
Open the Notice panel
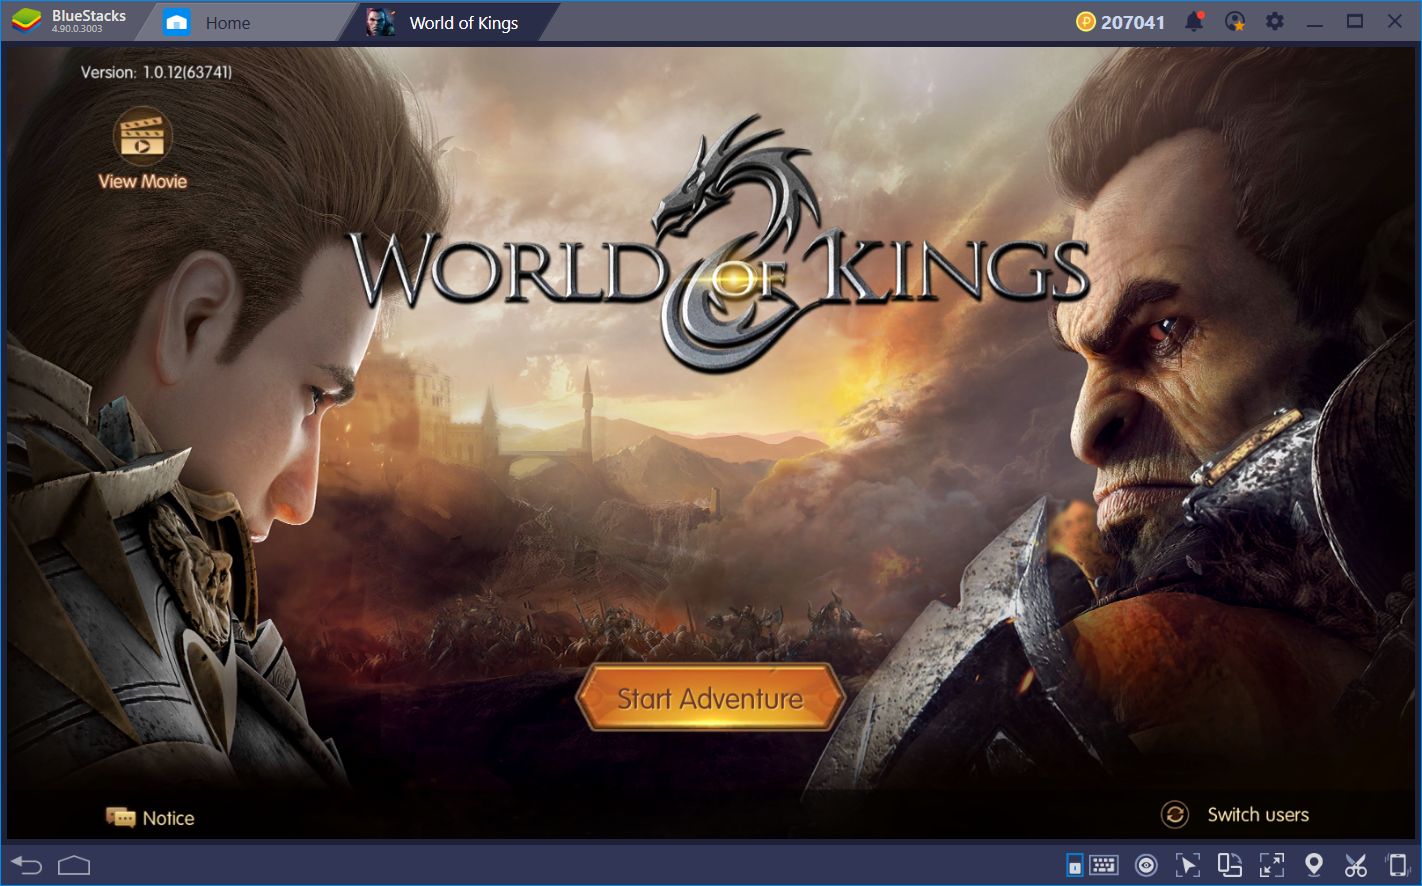point(150,818)
